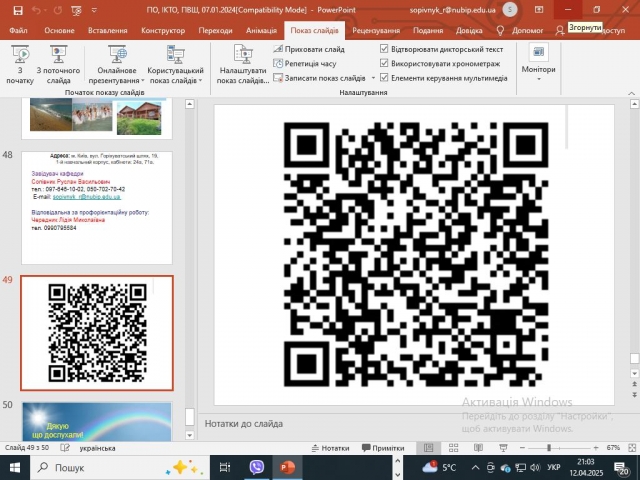
Task: Start slideshow from quick access toolbar icon
Action: [76, 10]
